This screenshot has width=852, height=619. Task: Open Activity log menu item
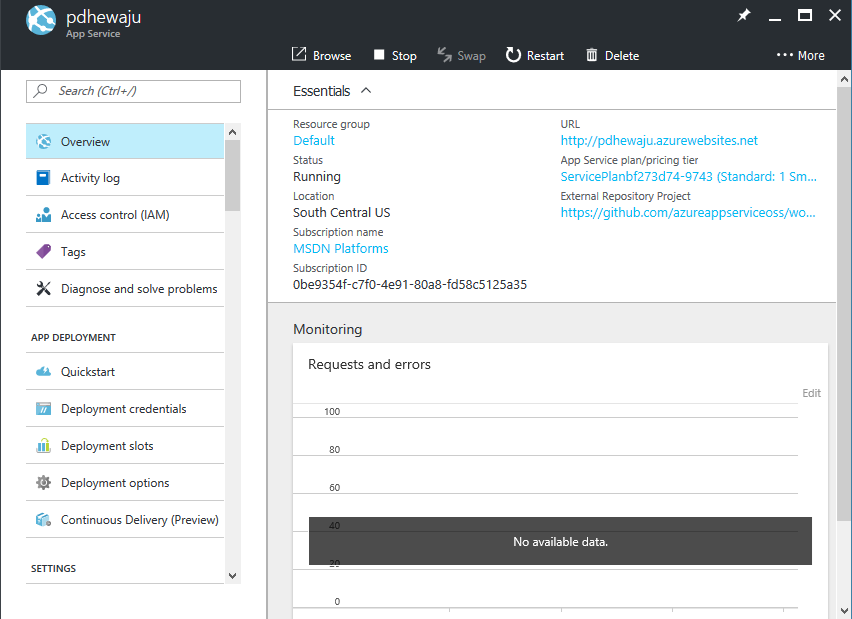click(x=125, y=178)
